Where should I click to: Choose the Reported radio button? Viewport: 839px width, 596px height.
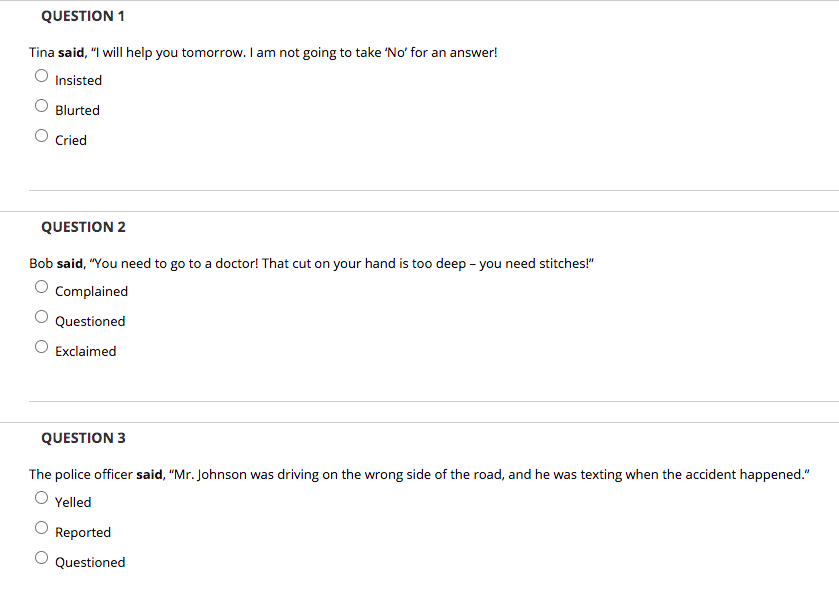pyautogui.click(x=41, y=528)
